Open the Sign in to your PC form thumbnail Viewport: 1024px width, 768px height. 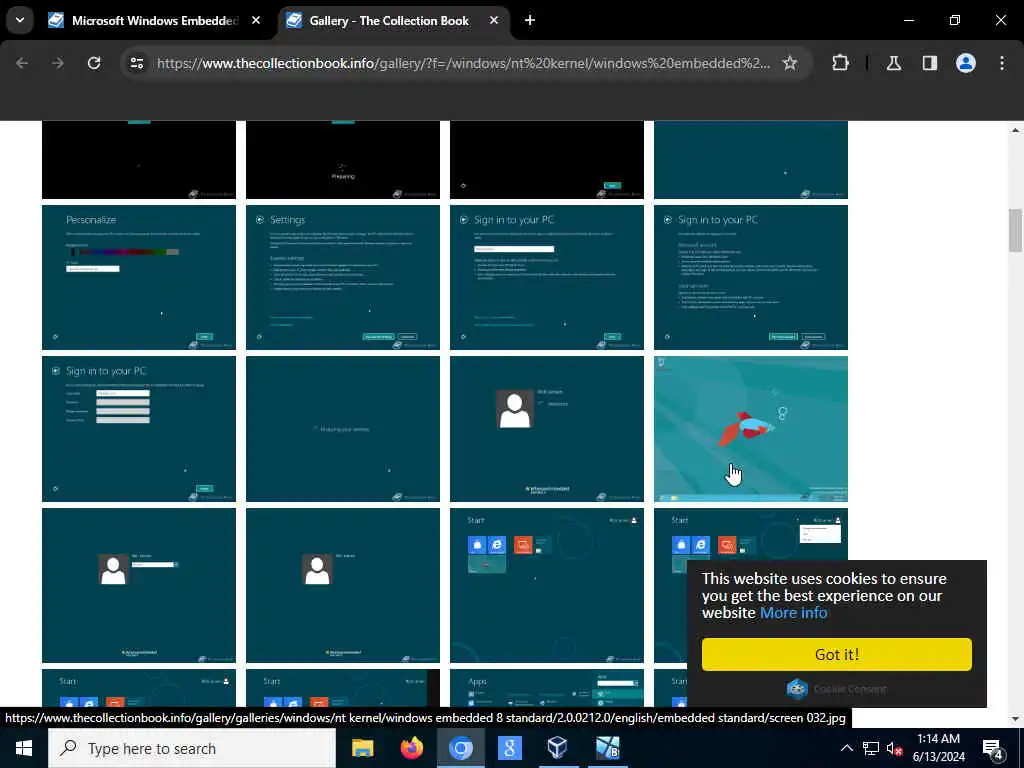click(139, 428)
